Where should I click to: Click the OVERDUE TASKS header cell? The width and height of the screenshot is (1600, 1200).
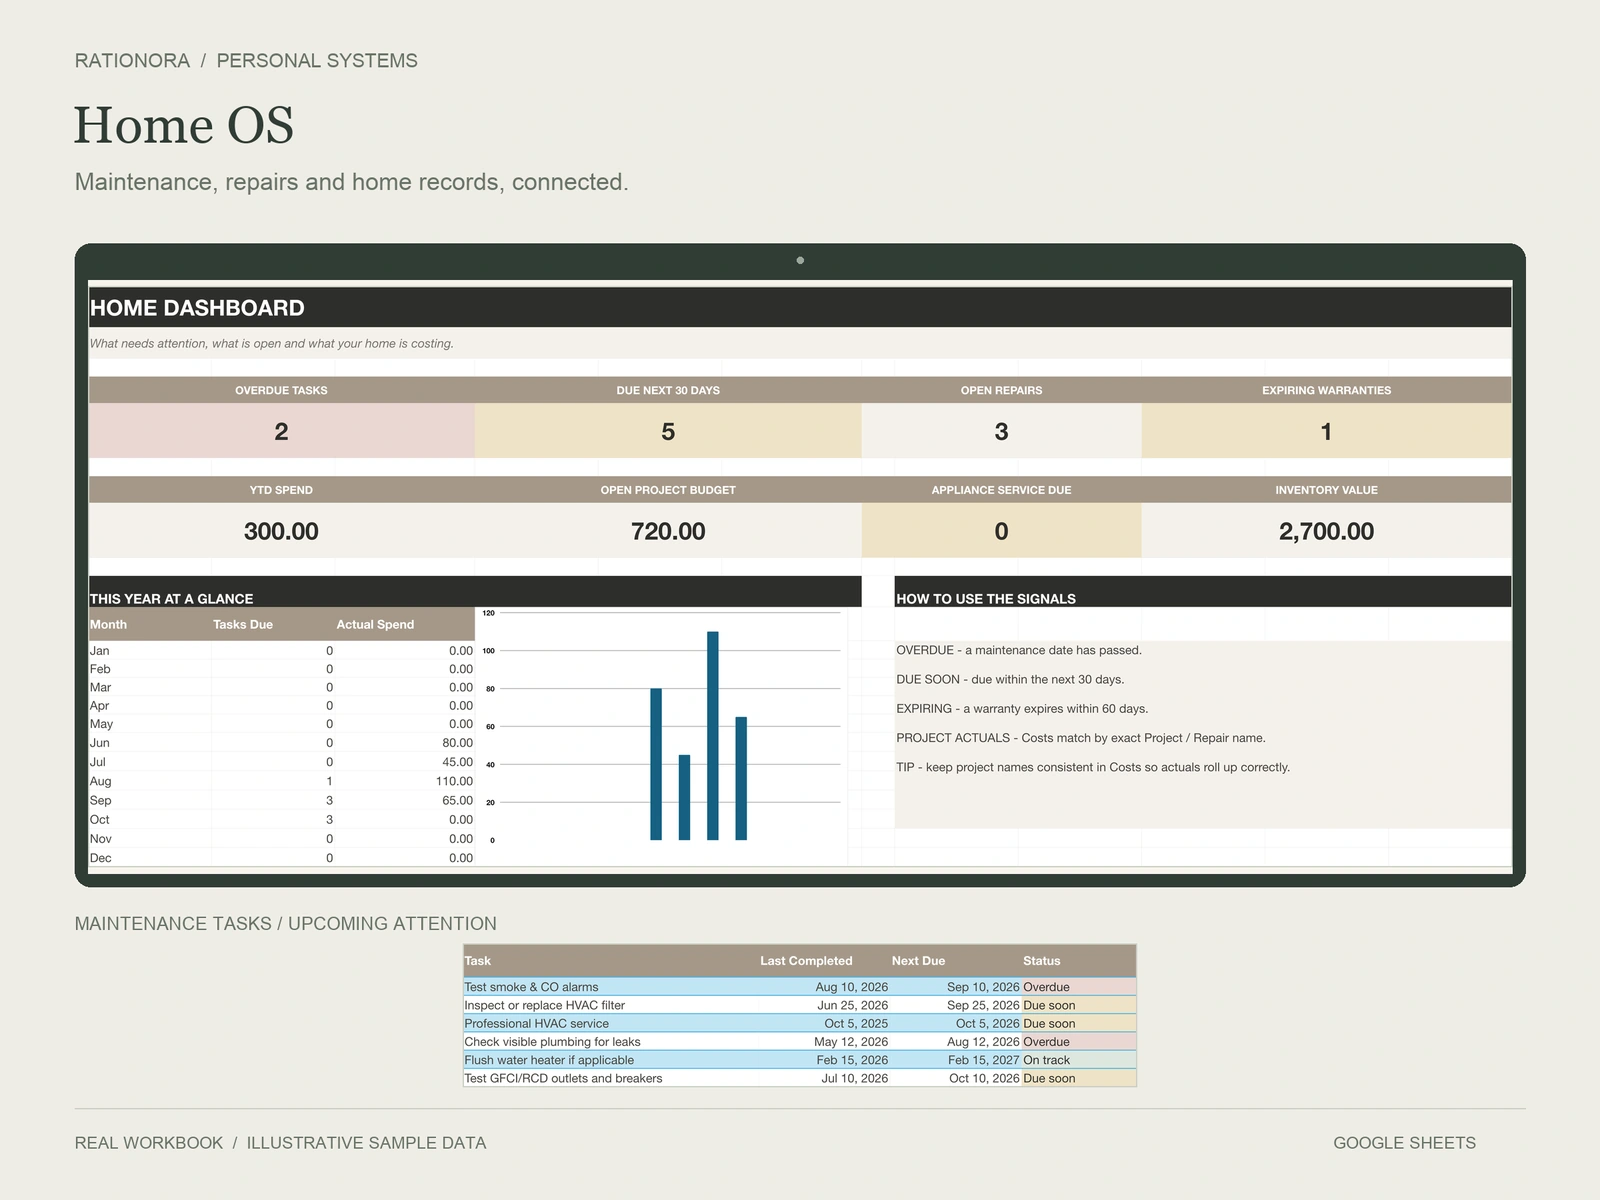281,390
